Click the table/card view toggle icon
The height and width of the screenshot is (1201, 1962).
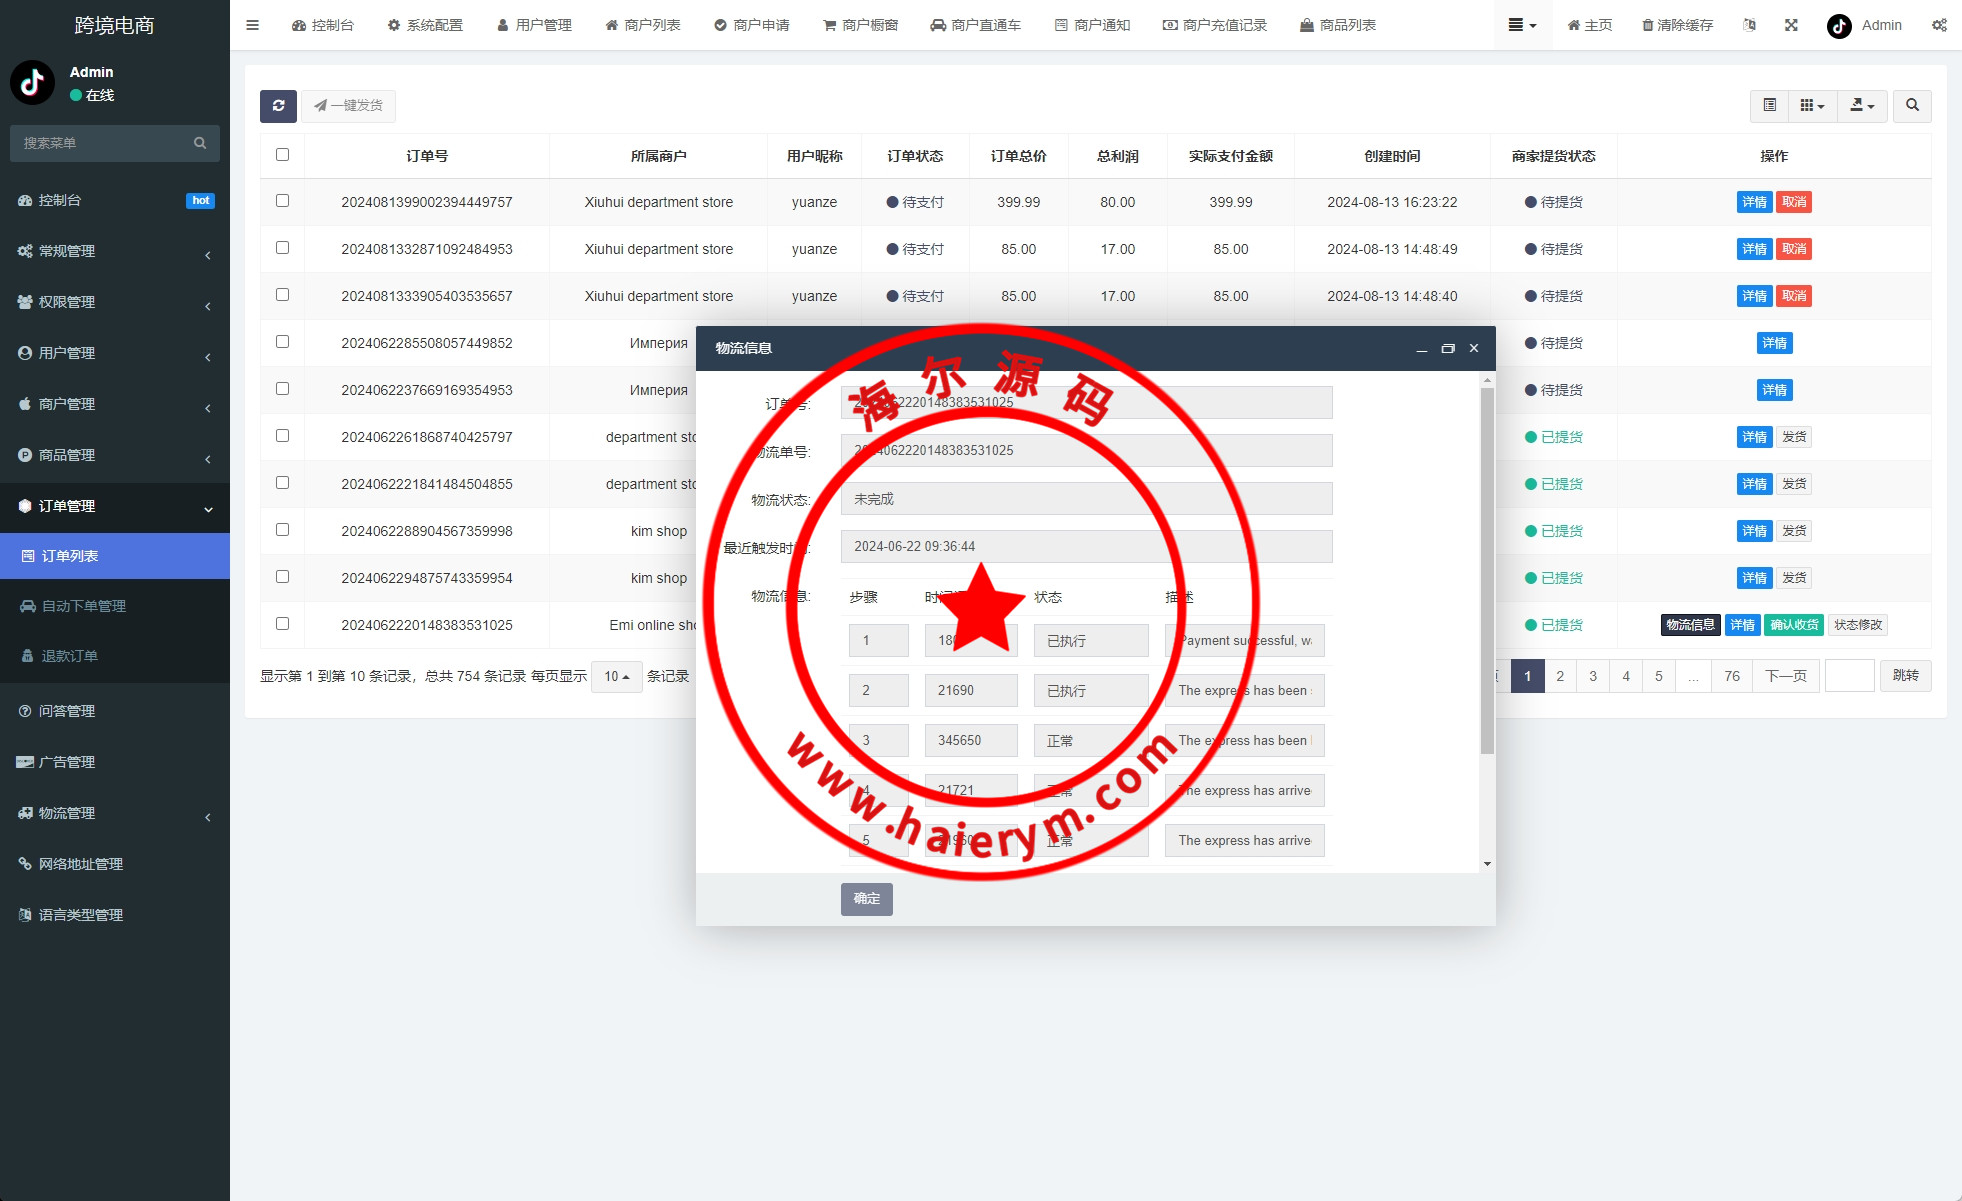[1769, 106]
